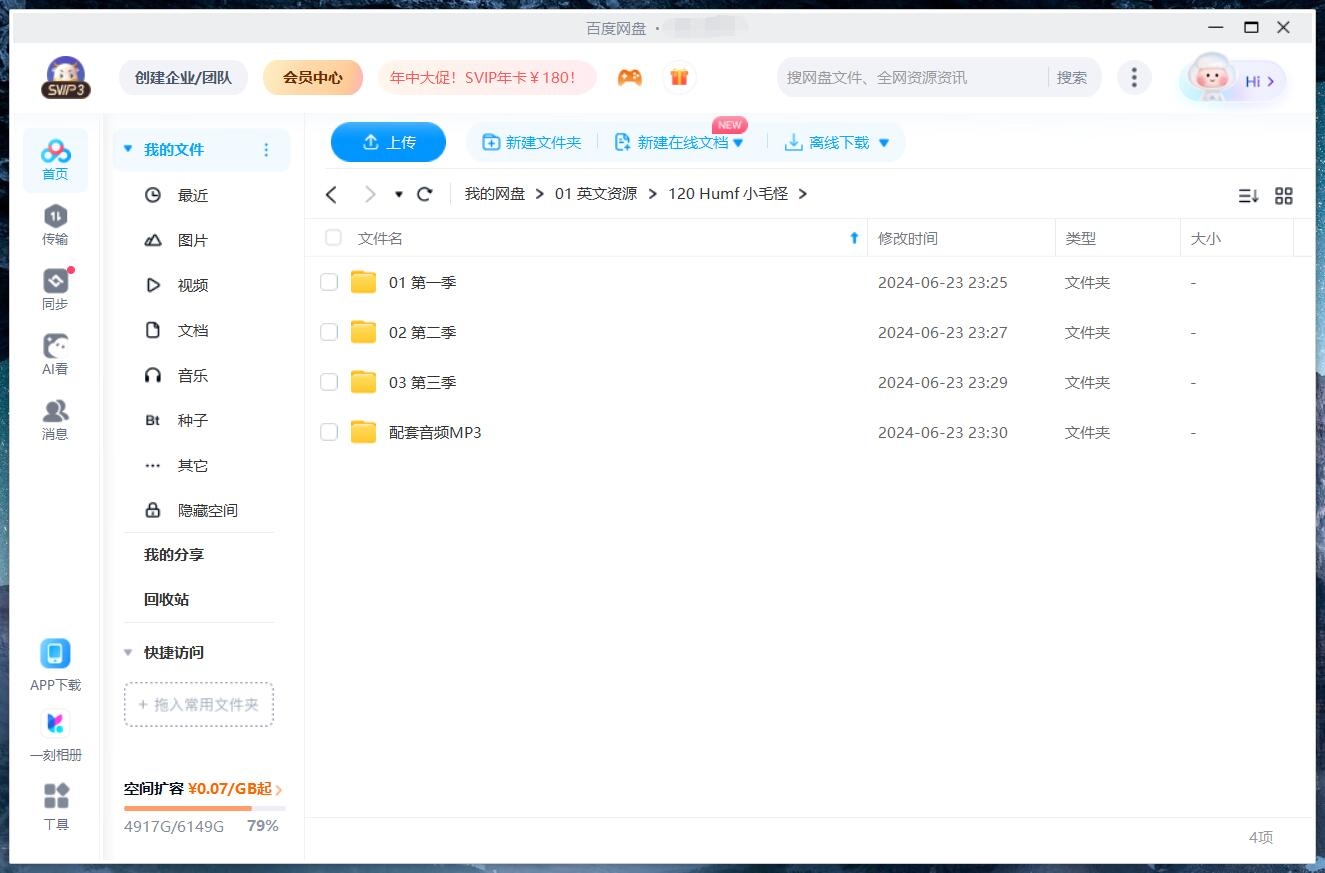The width and height of the screenshot is (1325, 873).
Task: Open the 会员中心 membership center
Action: click(313, 77)
